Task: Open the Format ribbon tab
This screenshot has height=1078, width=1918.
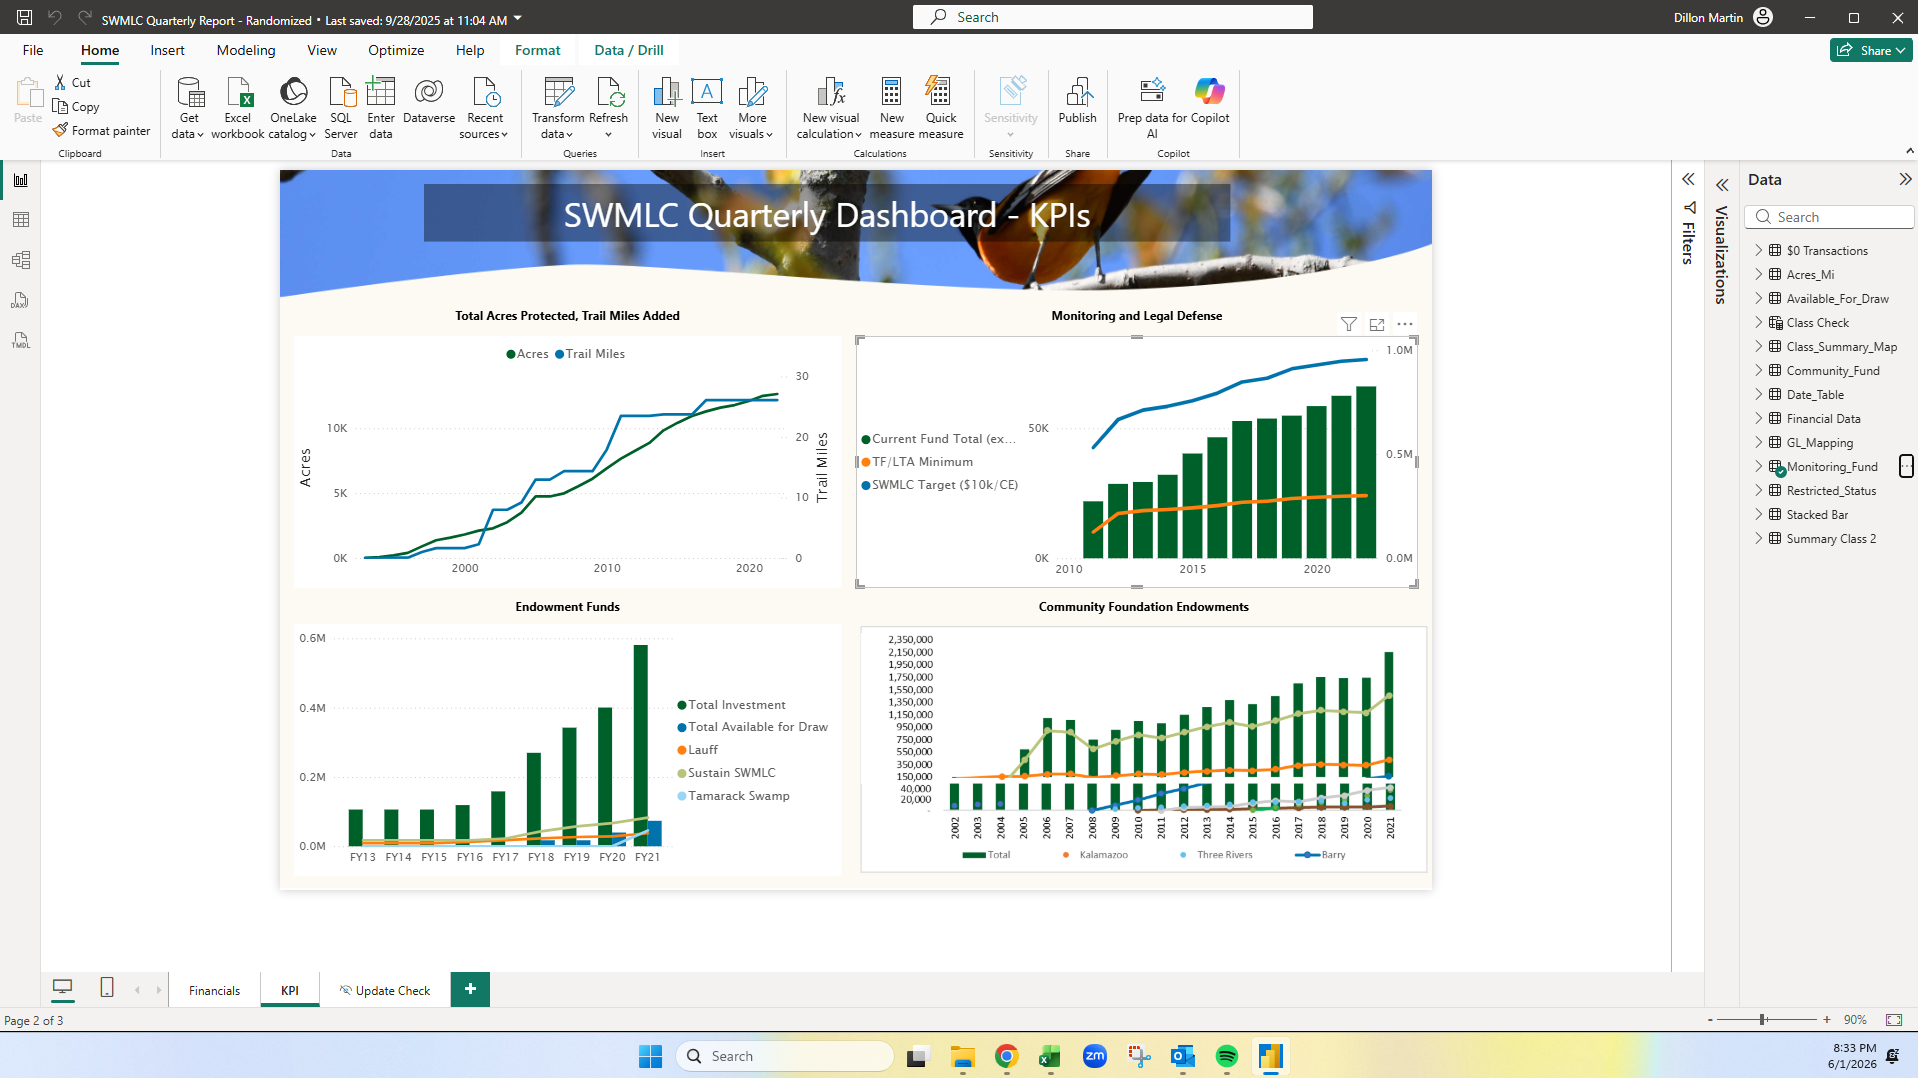Action: click(x=538, y=50)
